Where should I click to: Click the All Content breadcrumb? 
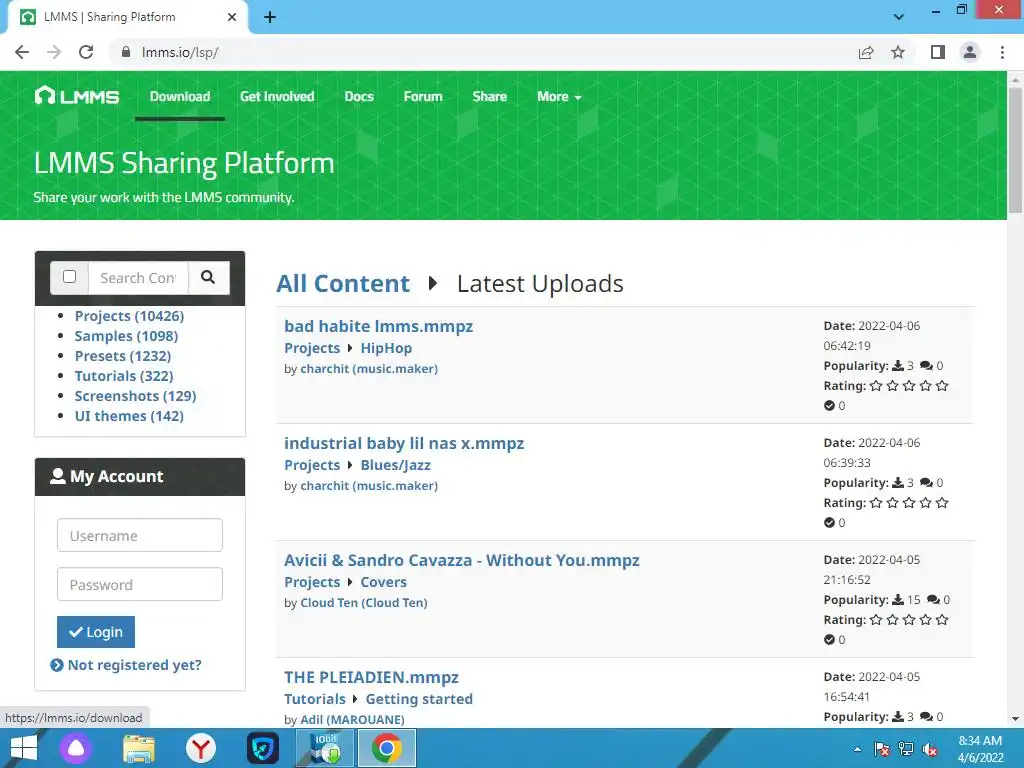click(x=343, y=284)
